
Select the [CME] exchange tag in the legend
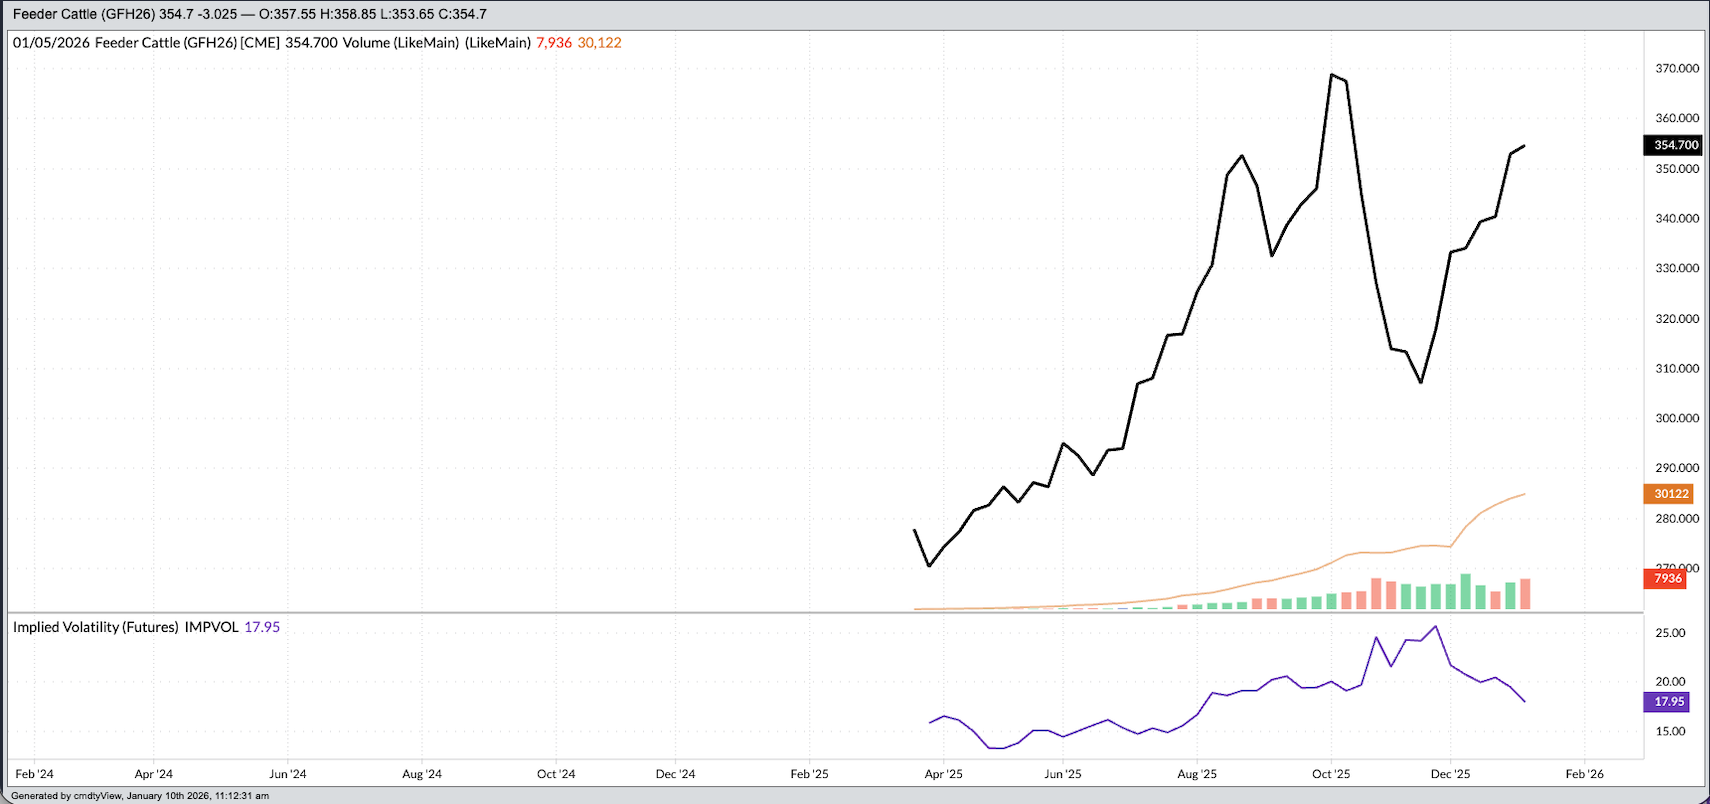[x=260, y=43]
